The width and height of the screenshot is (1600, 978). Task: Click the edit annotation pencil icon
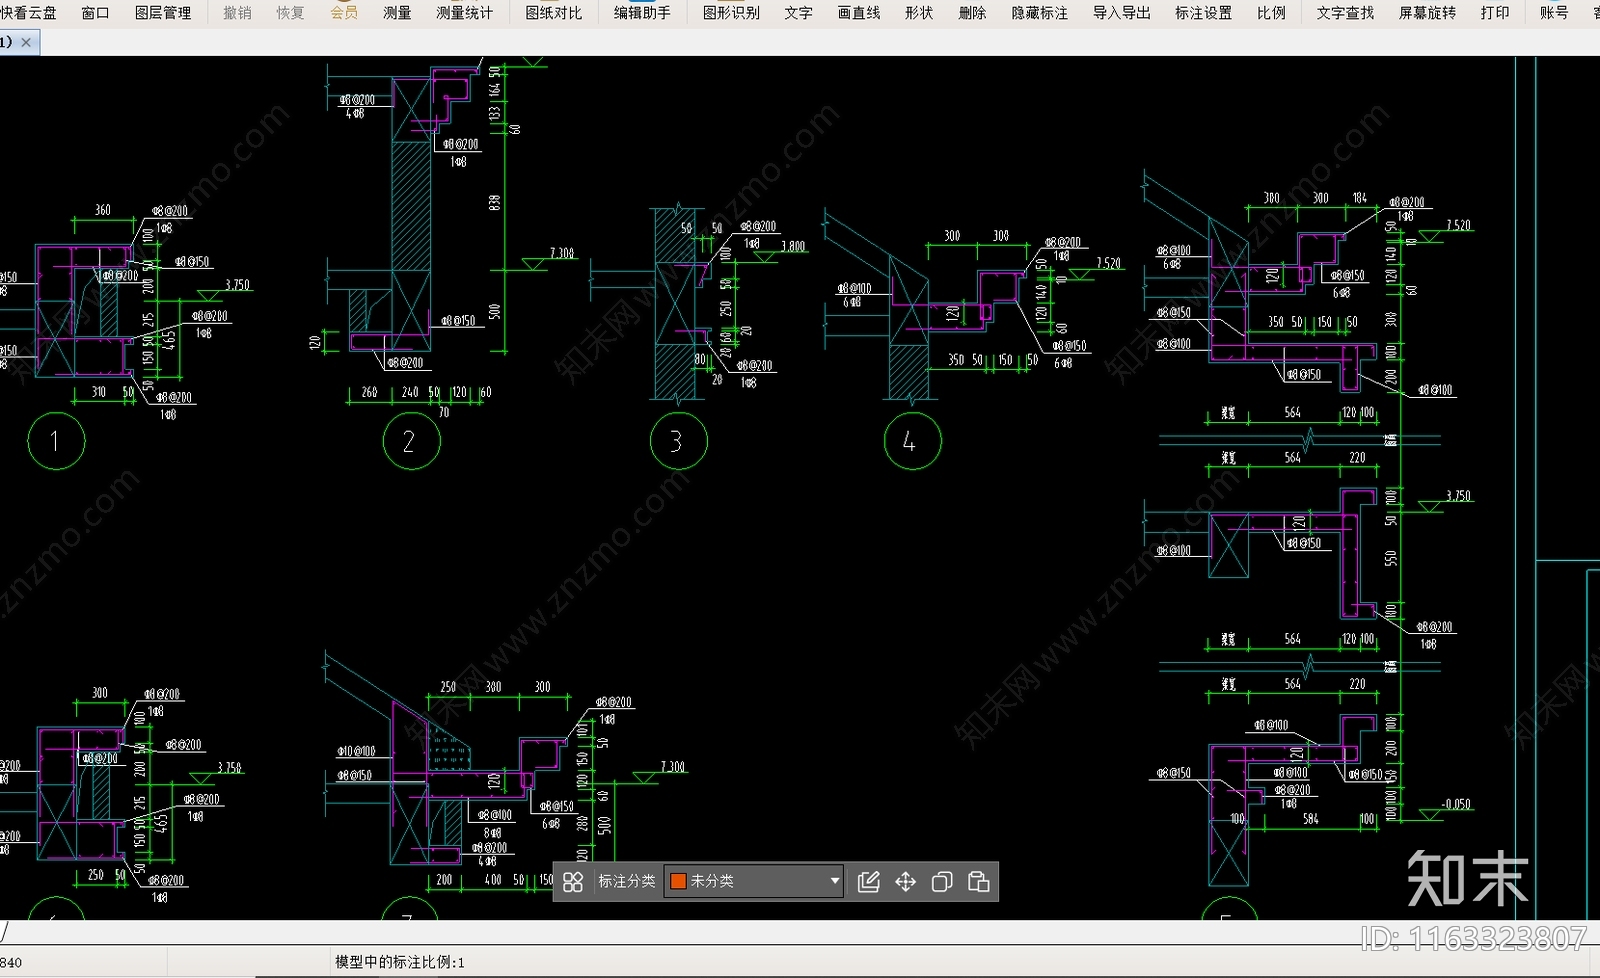click(869, 882)
